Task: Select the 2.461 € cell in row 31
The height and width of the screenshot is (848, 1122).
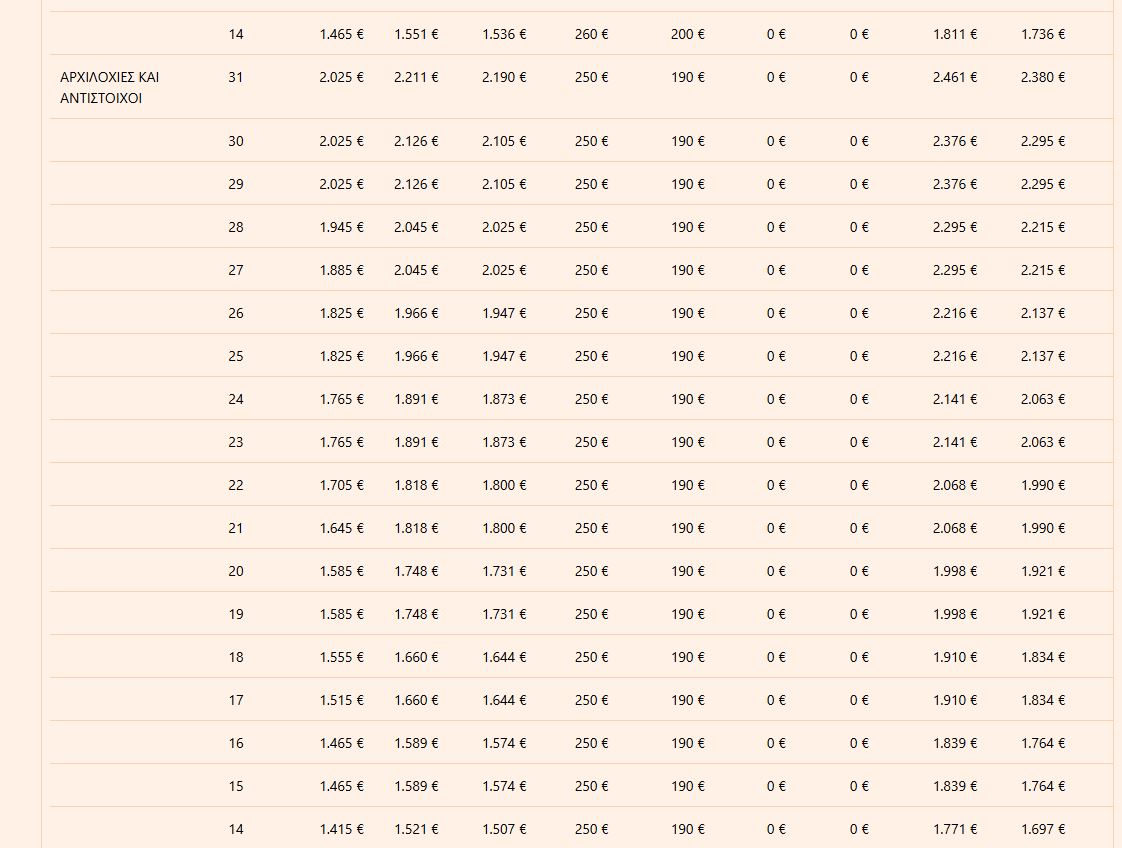Action: pos(954,77)
